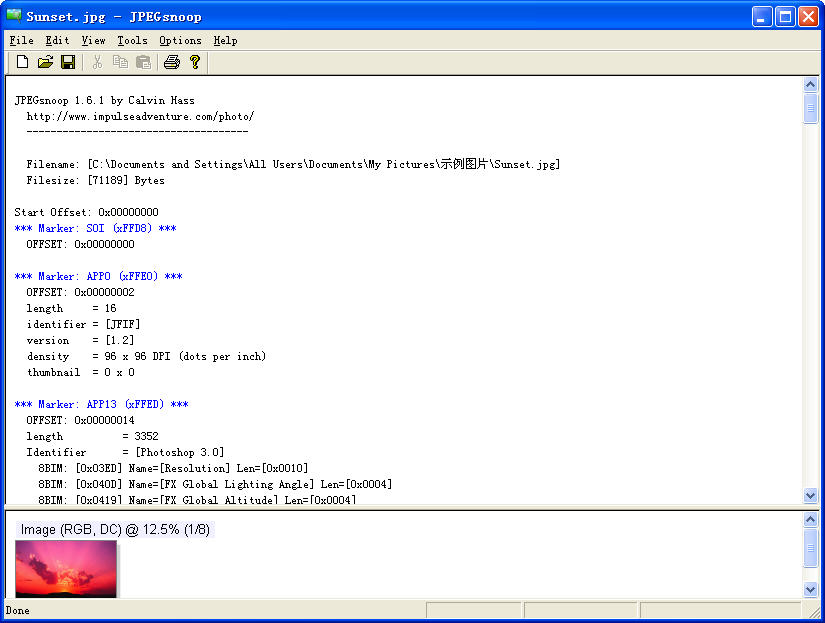
Task: Click the image pane scrollbar thumb
Action: (810, 548)
